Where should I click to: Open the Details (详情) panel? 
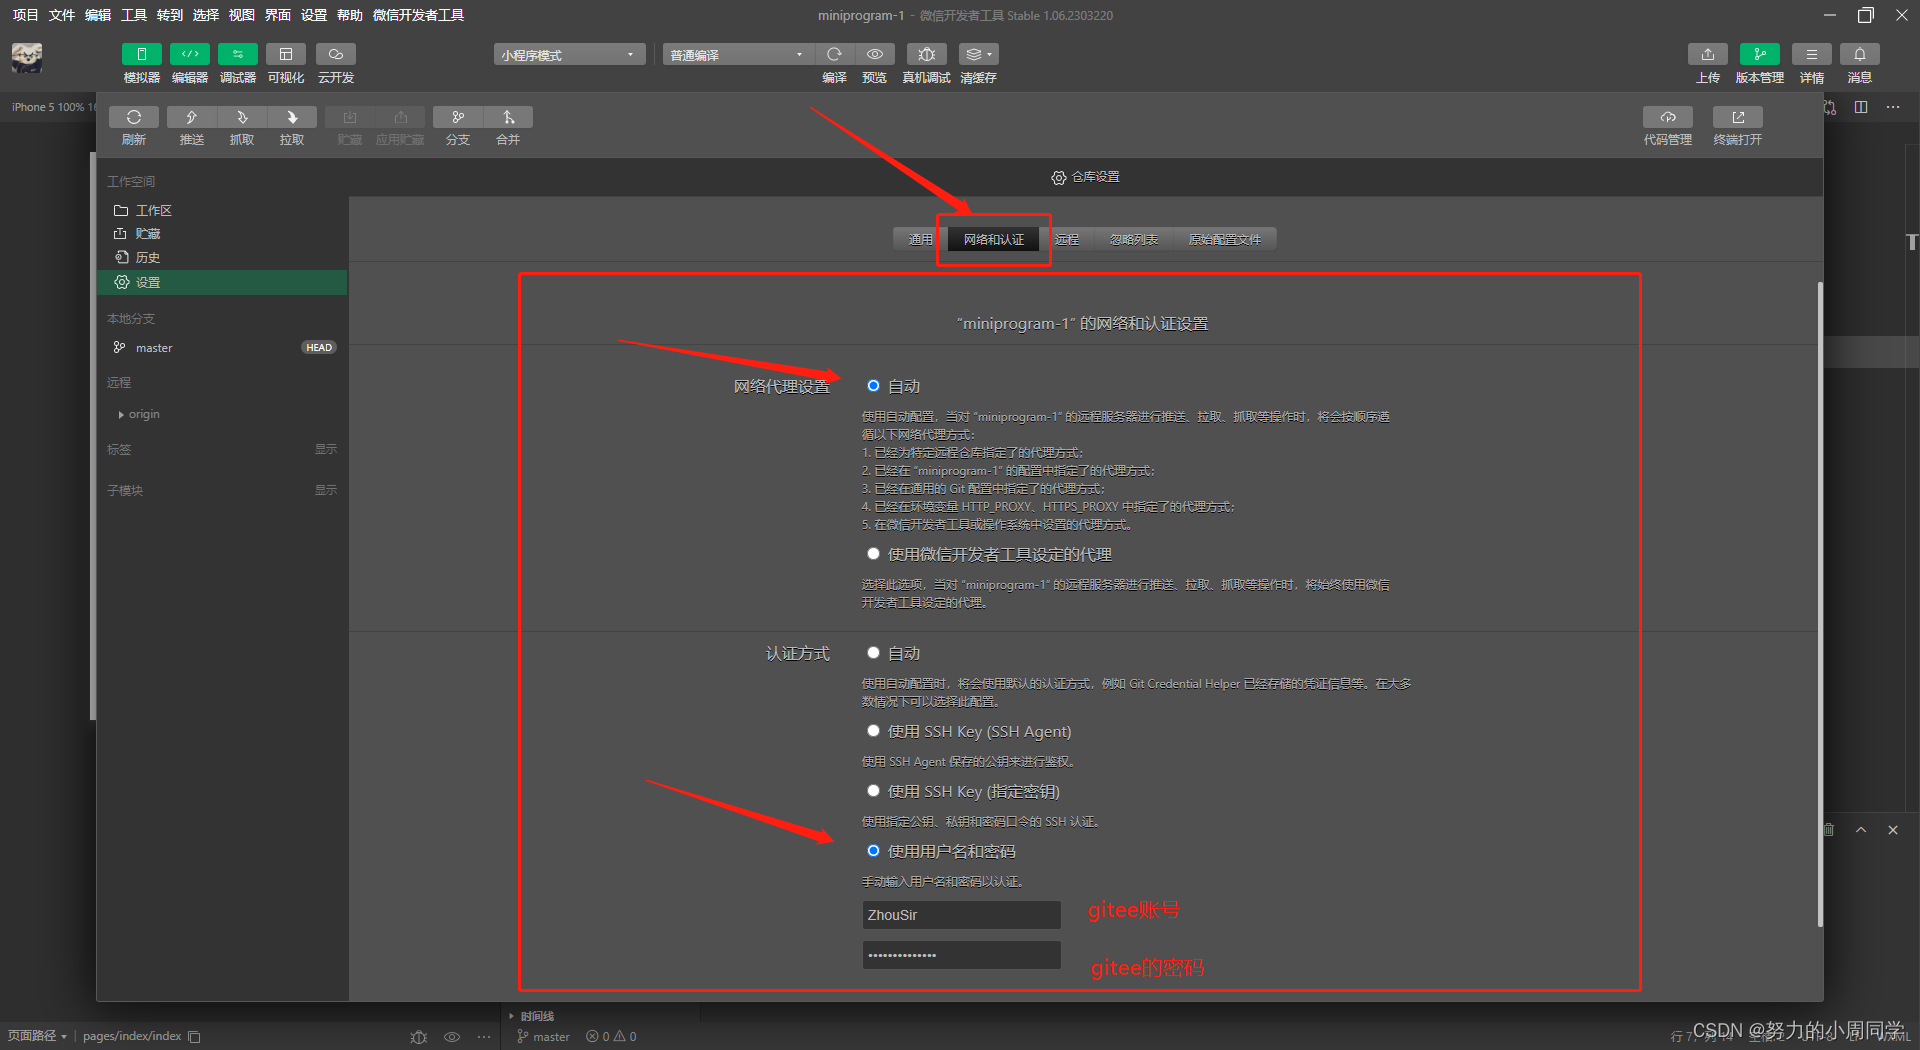pos(1812,54)
